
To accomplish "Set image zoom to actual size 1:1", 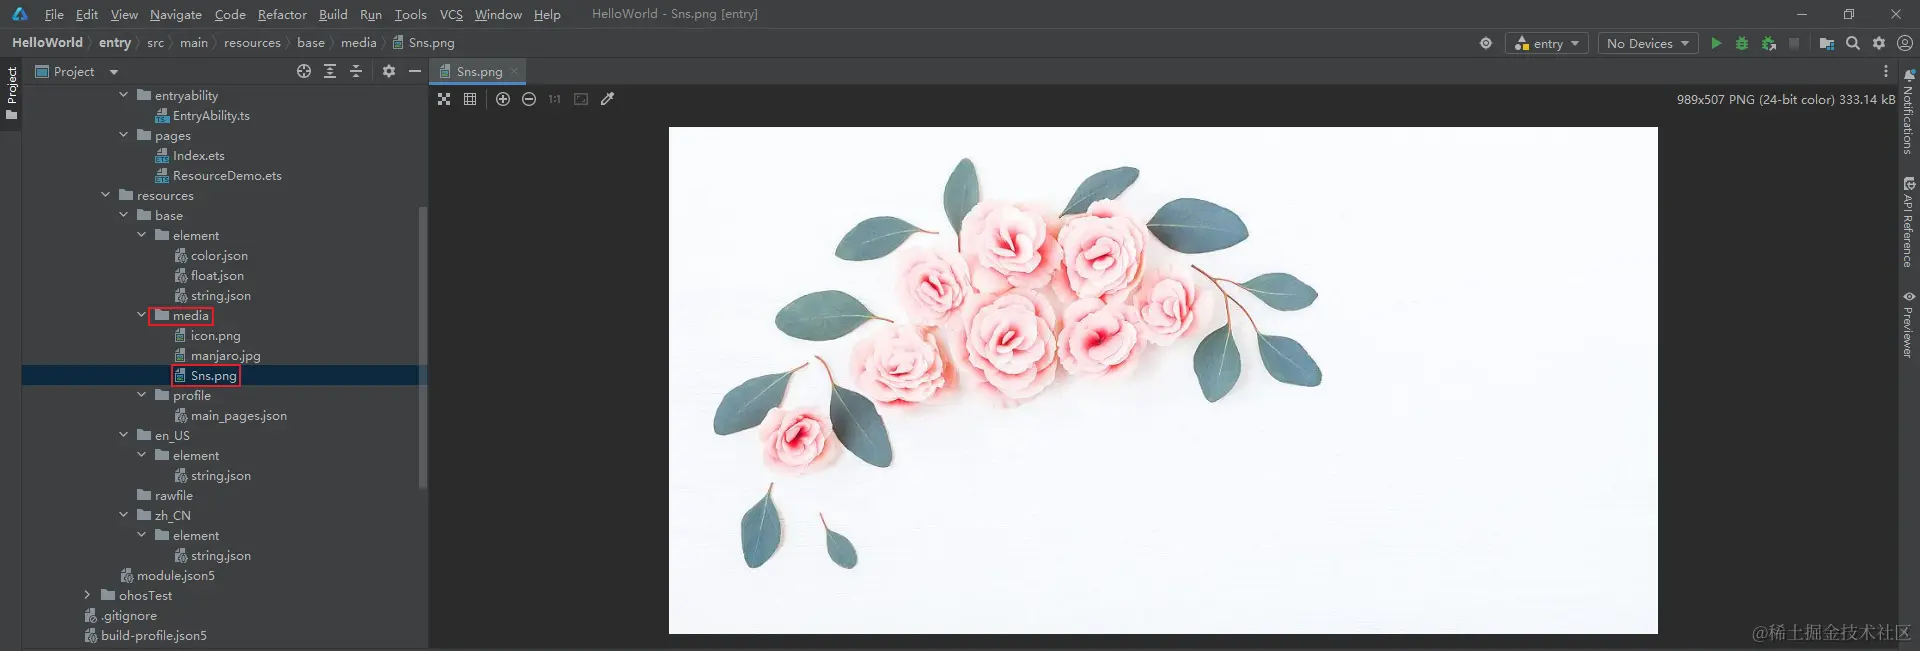I will click(554, 99).
